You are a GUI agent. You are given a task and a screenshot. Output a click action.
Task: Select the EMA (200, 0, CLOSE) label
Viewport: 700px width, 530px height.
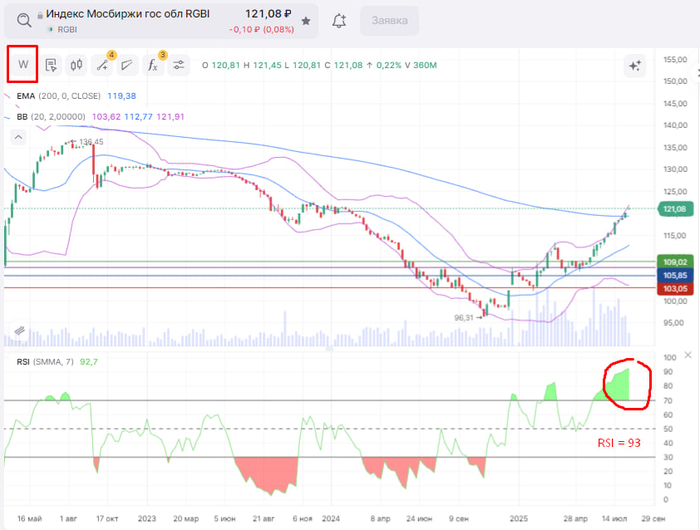[x=60, y=97]
